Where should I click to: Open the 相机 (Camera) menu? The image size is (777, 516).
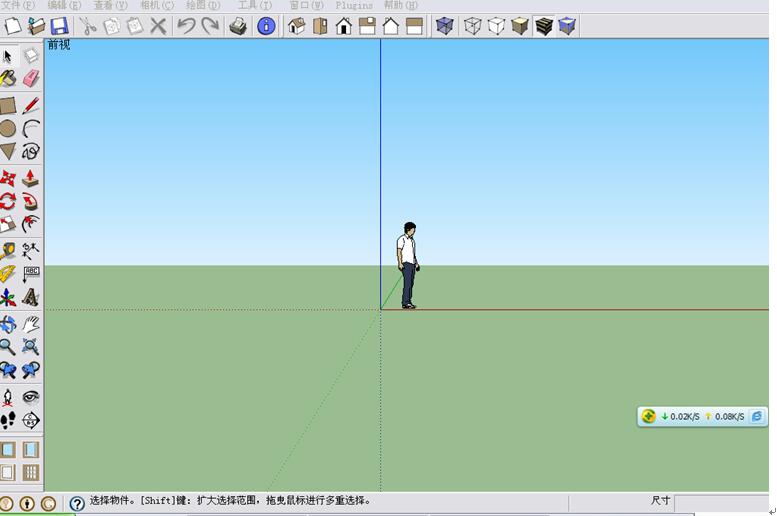tap(156, 5)
